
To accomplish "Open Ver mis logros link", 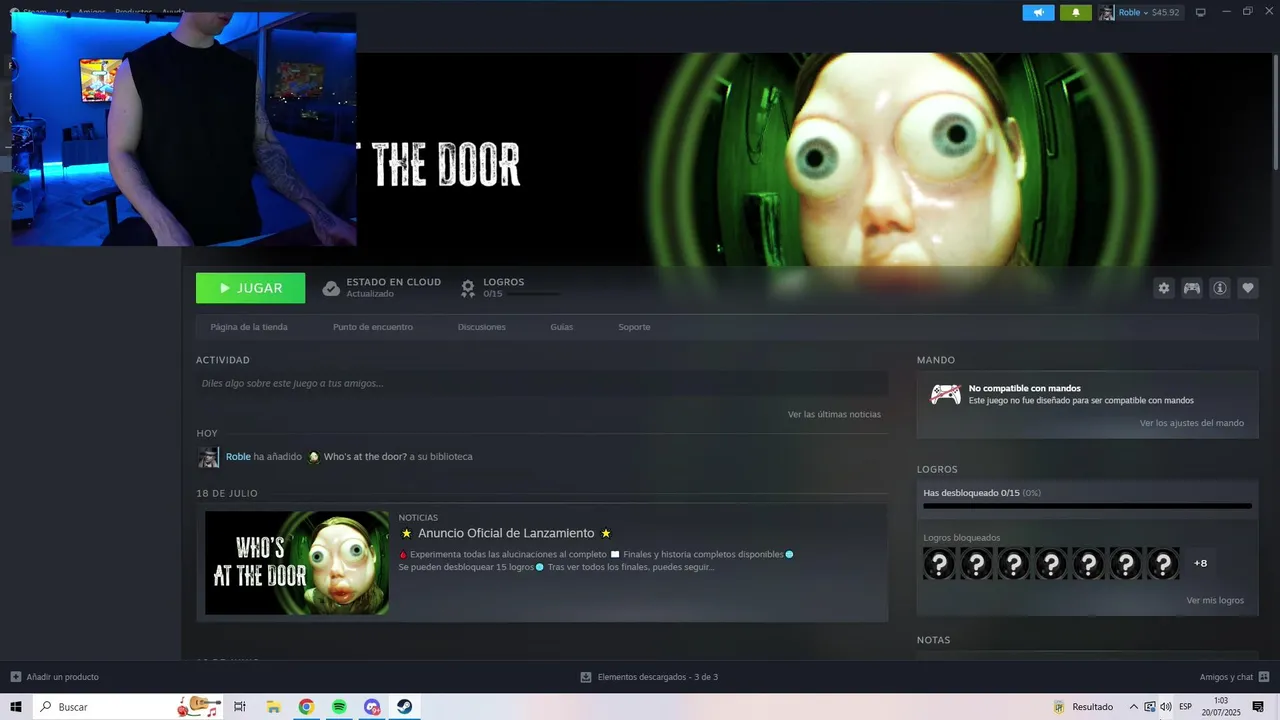I will click(1215, 601).
